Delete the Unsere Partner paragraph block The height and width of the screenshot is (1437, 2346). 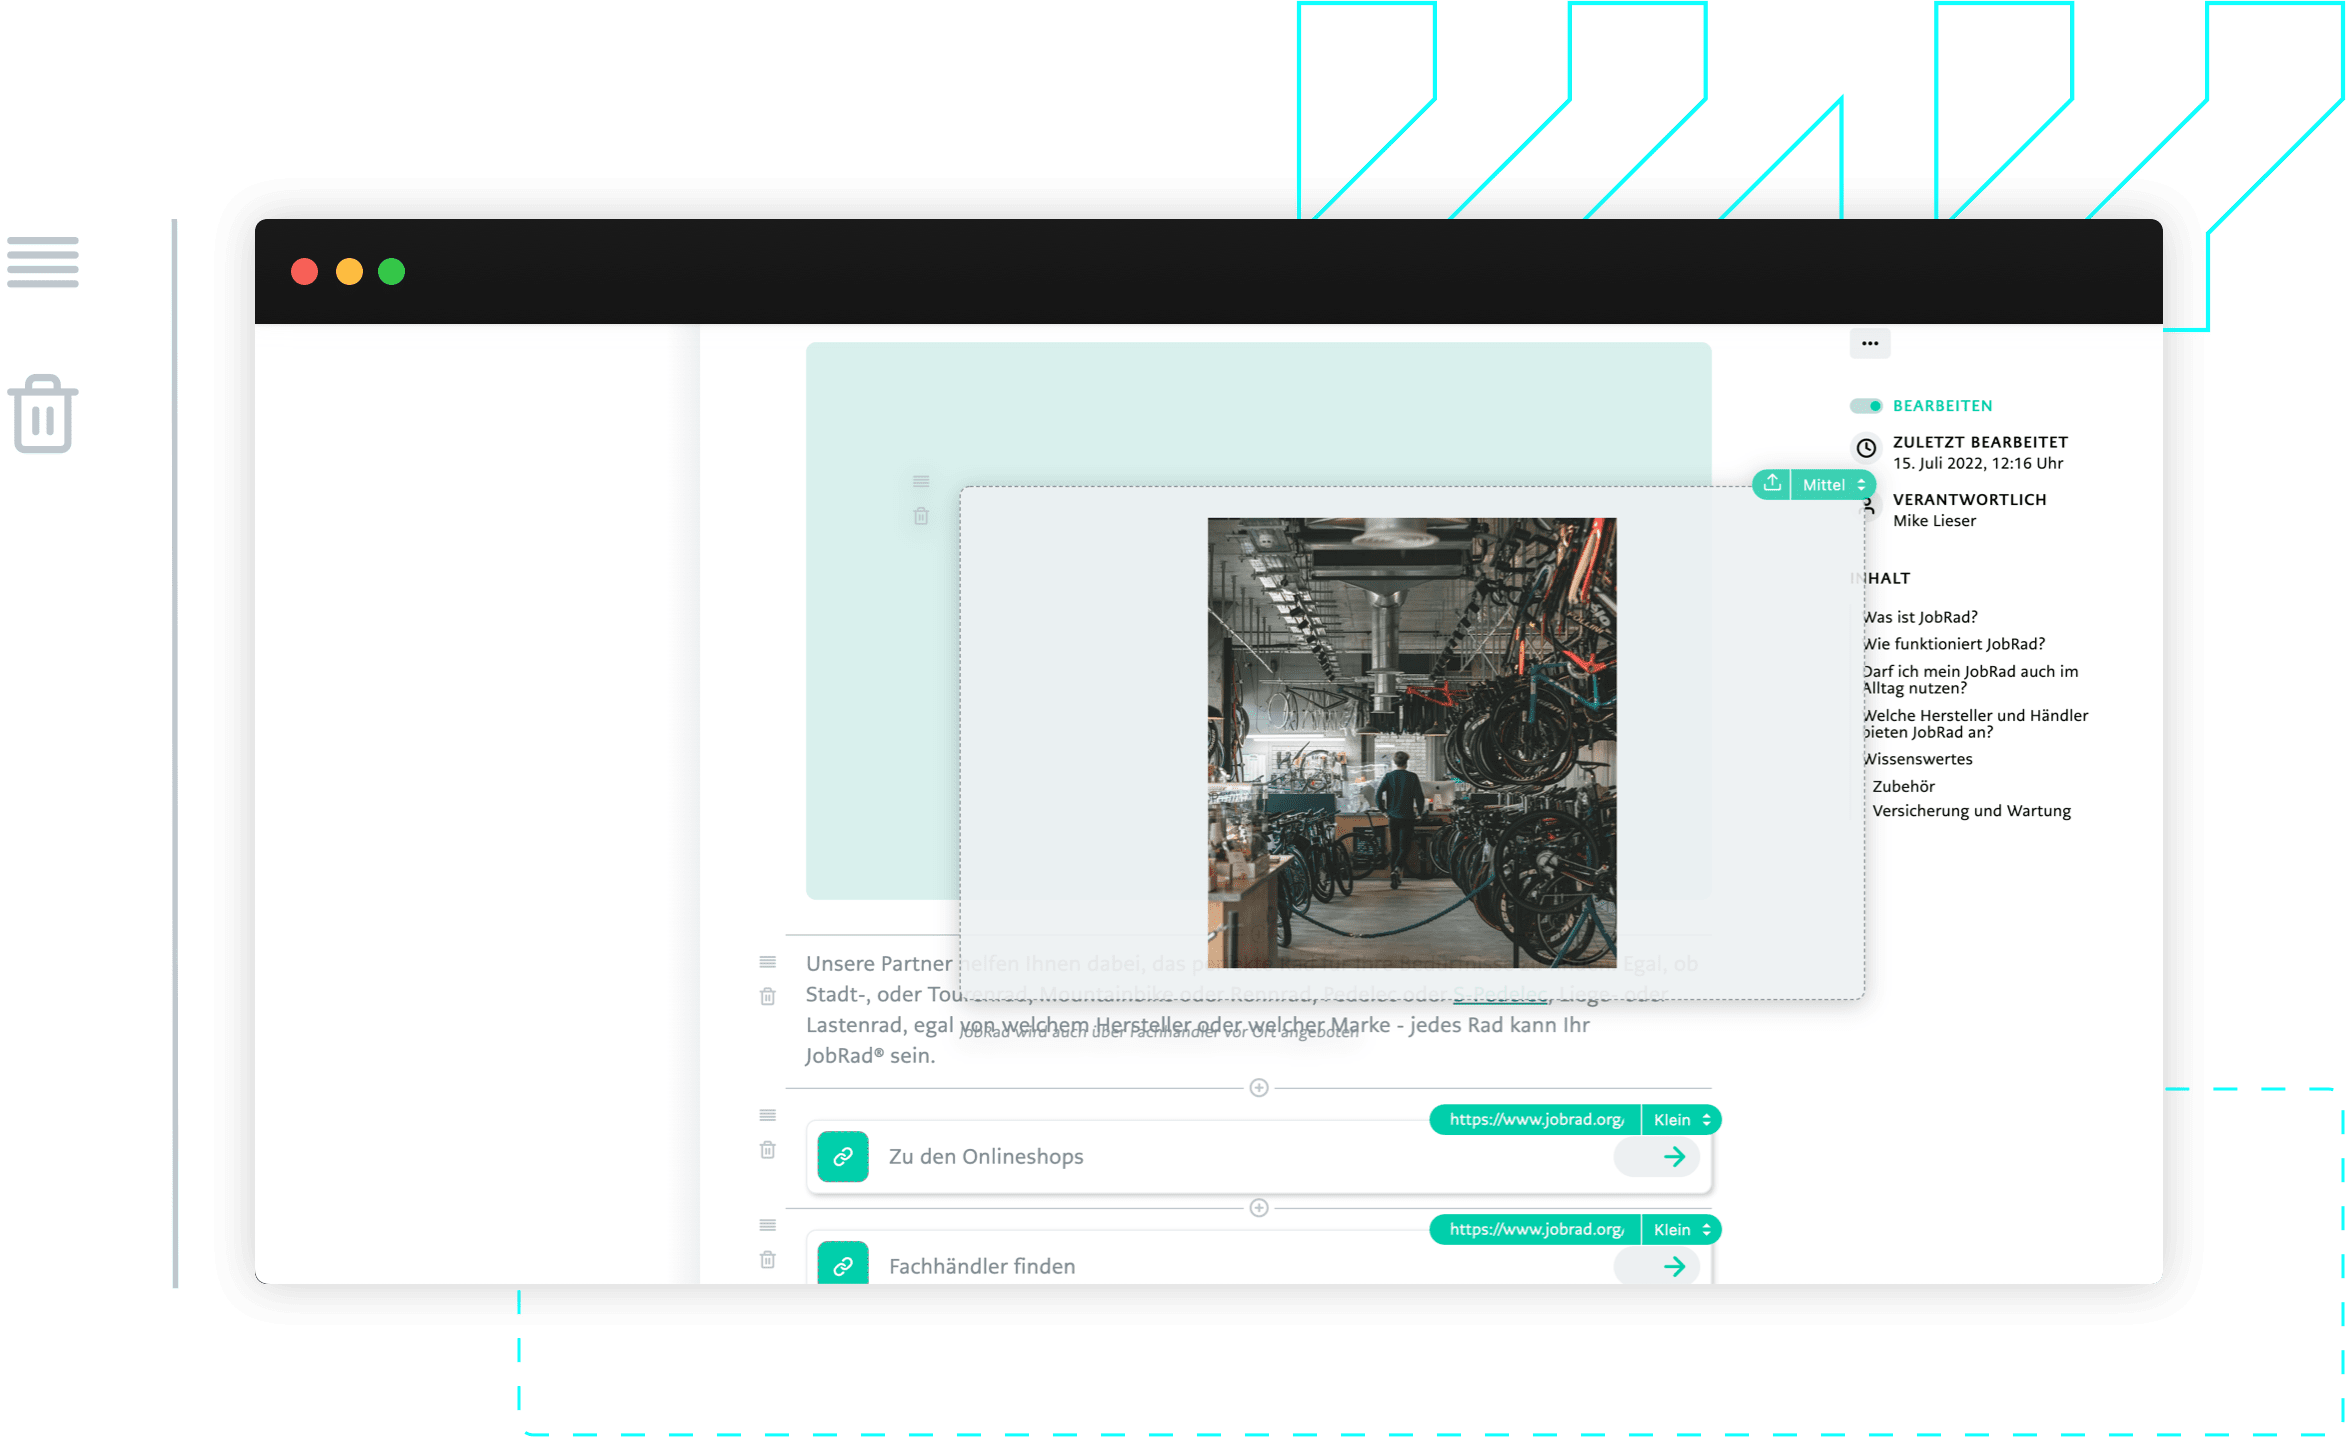767,996
